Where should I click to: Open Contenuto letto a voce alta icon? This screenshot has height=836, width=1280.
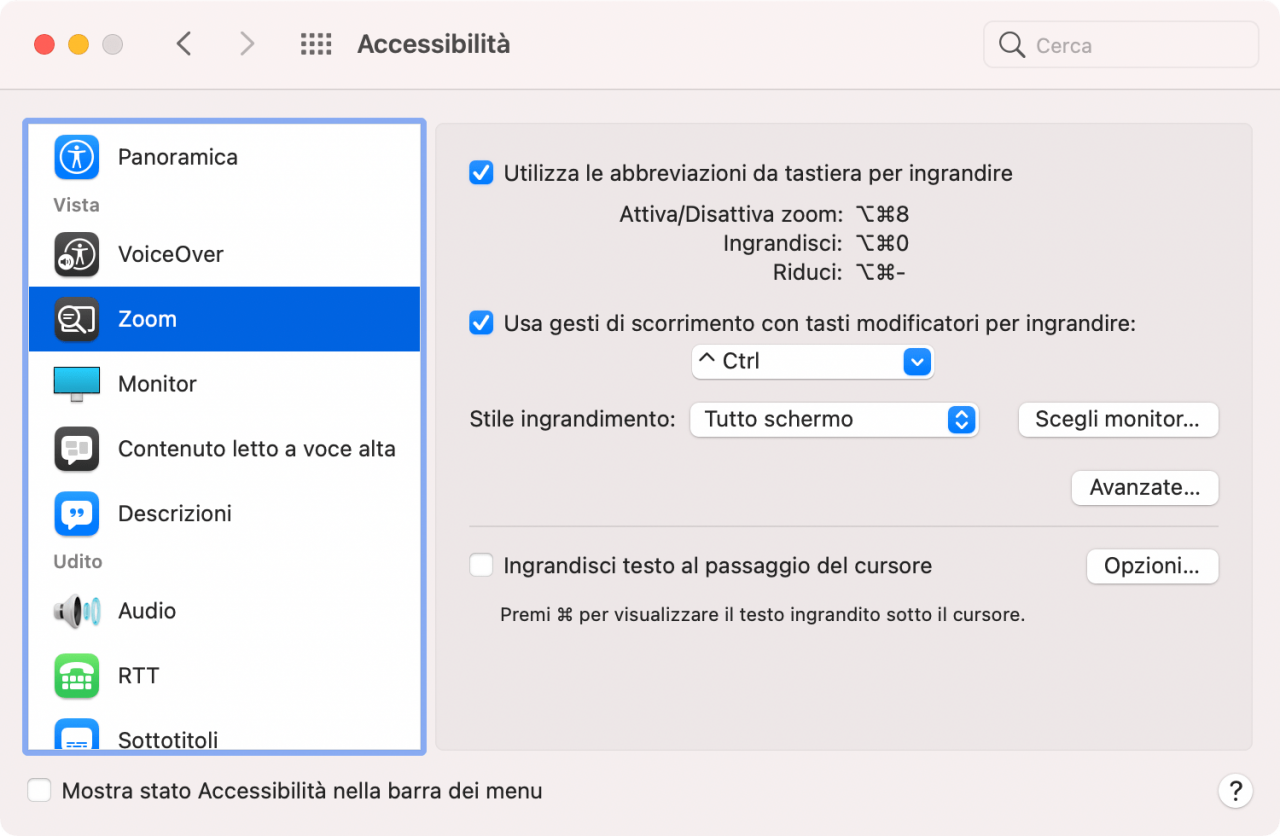coord(76,449)
